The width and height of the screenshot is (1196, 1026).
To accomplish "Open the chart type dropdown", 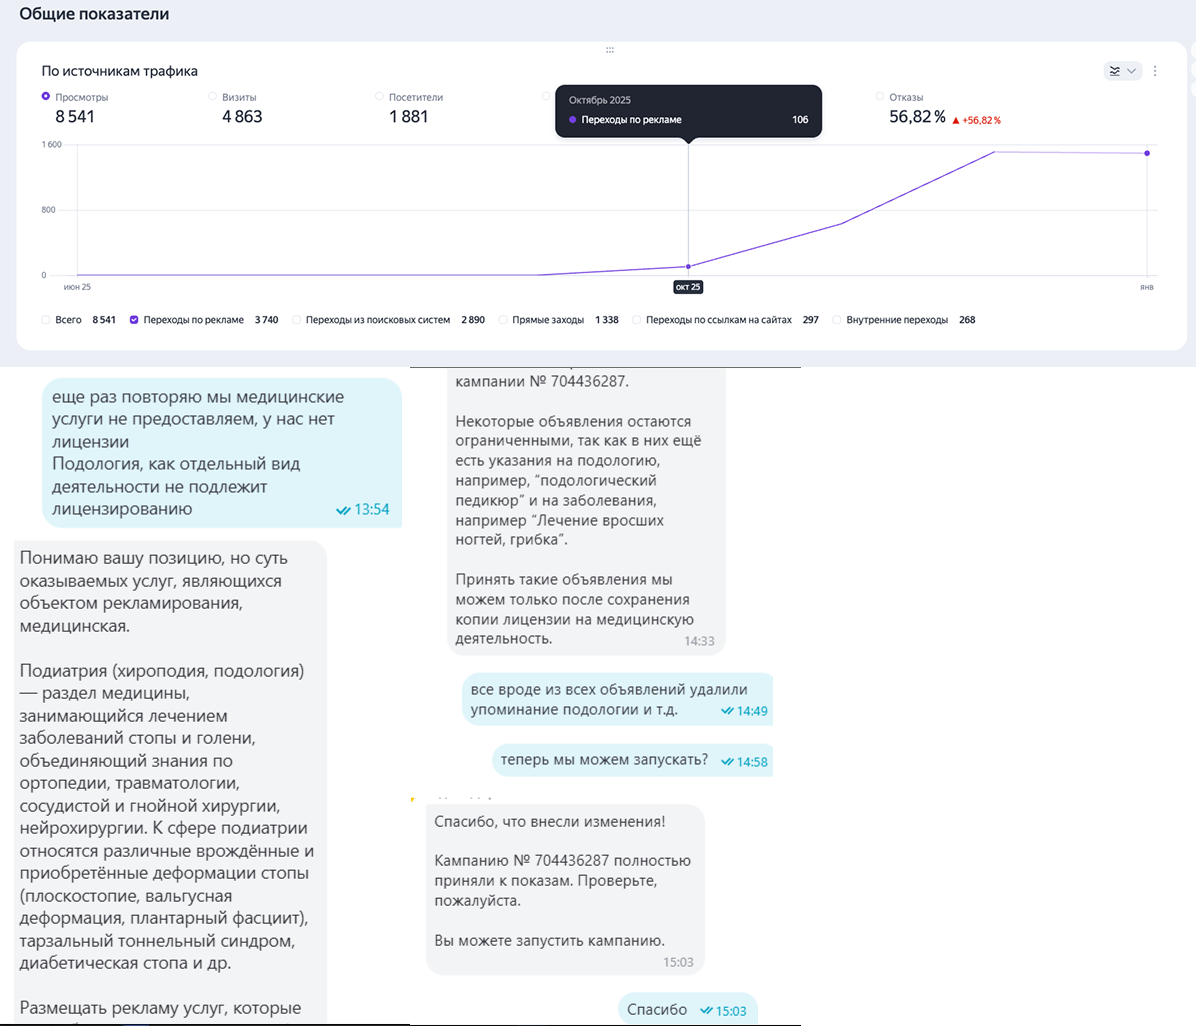I will pyautogui.click(x=1121, y=71).
